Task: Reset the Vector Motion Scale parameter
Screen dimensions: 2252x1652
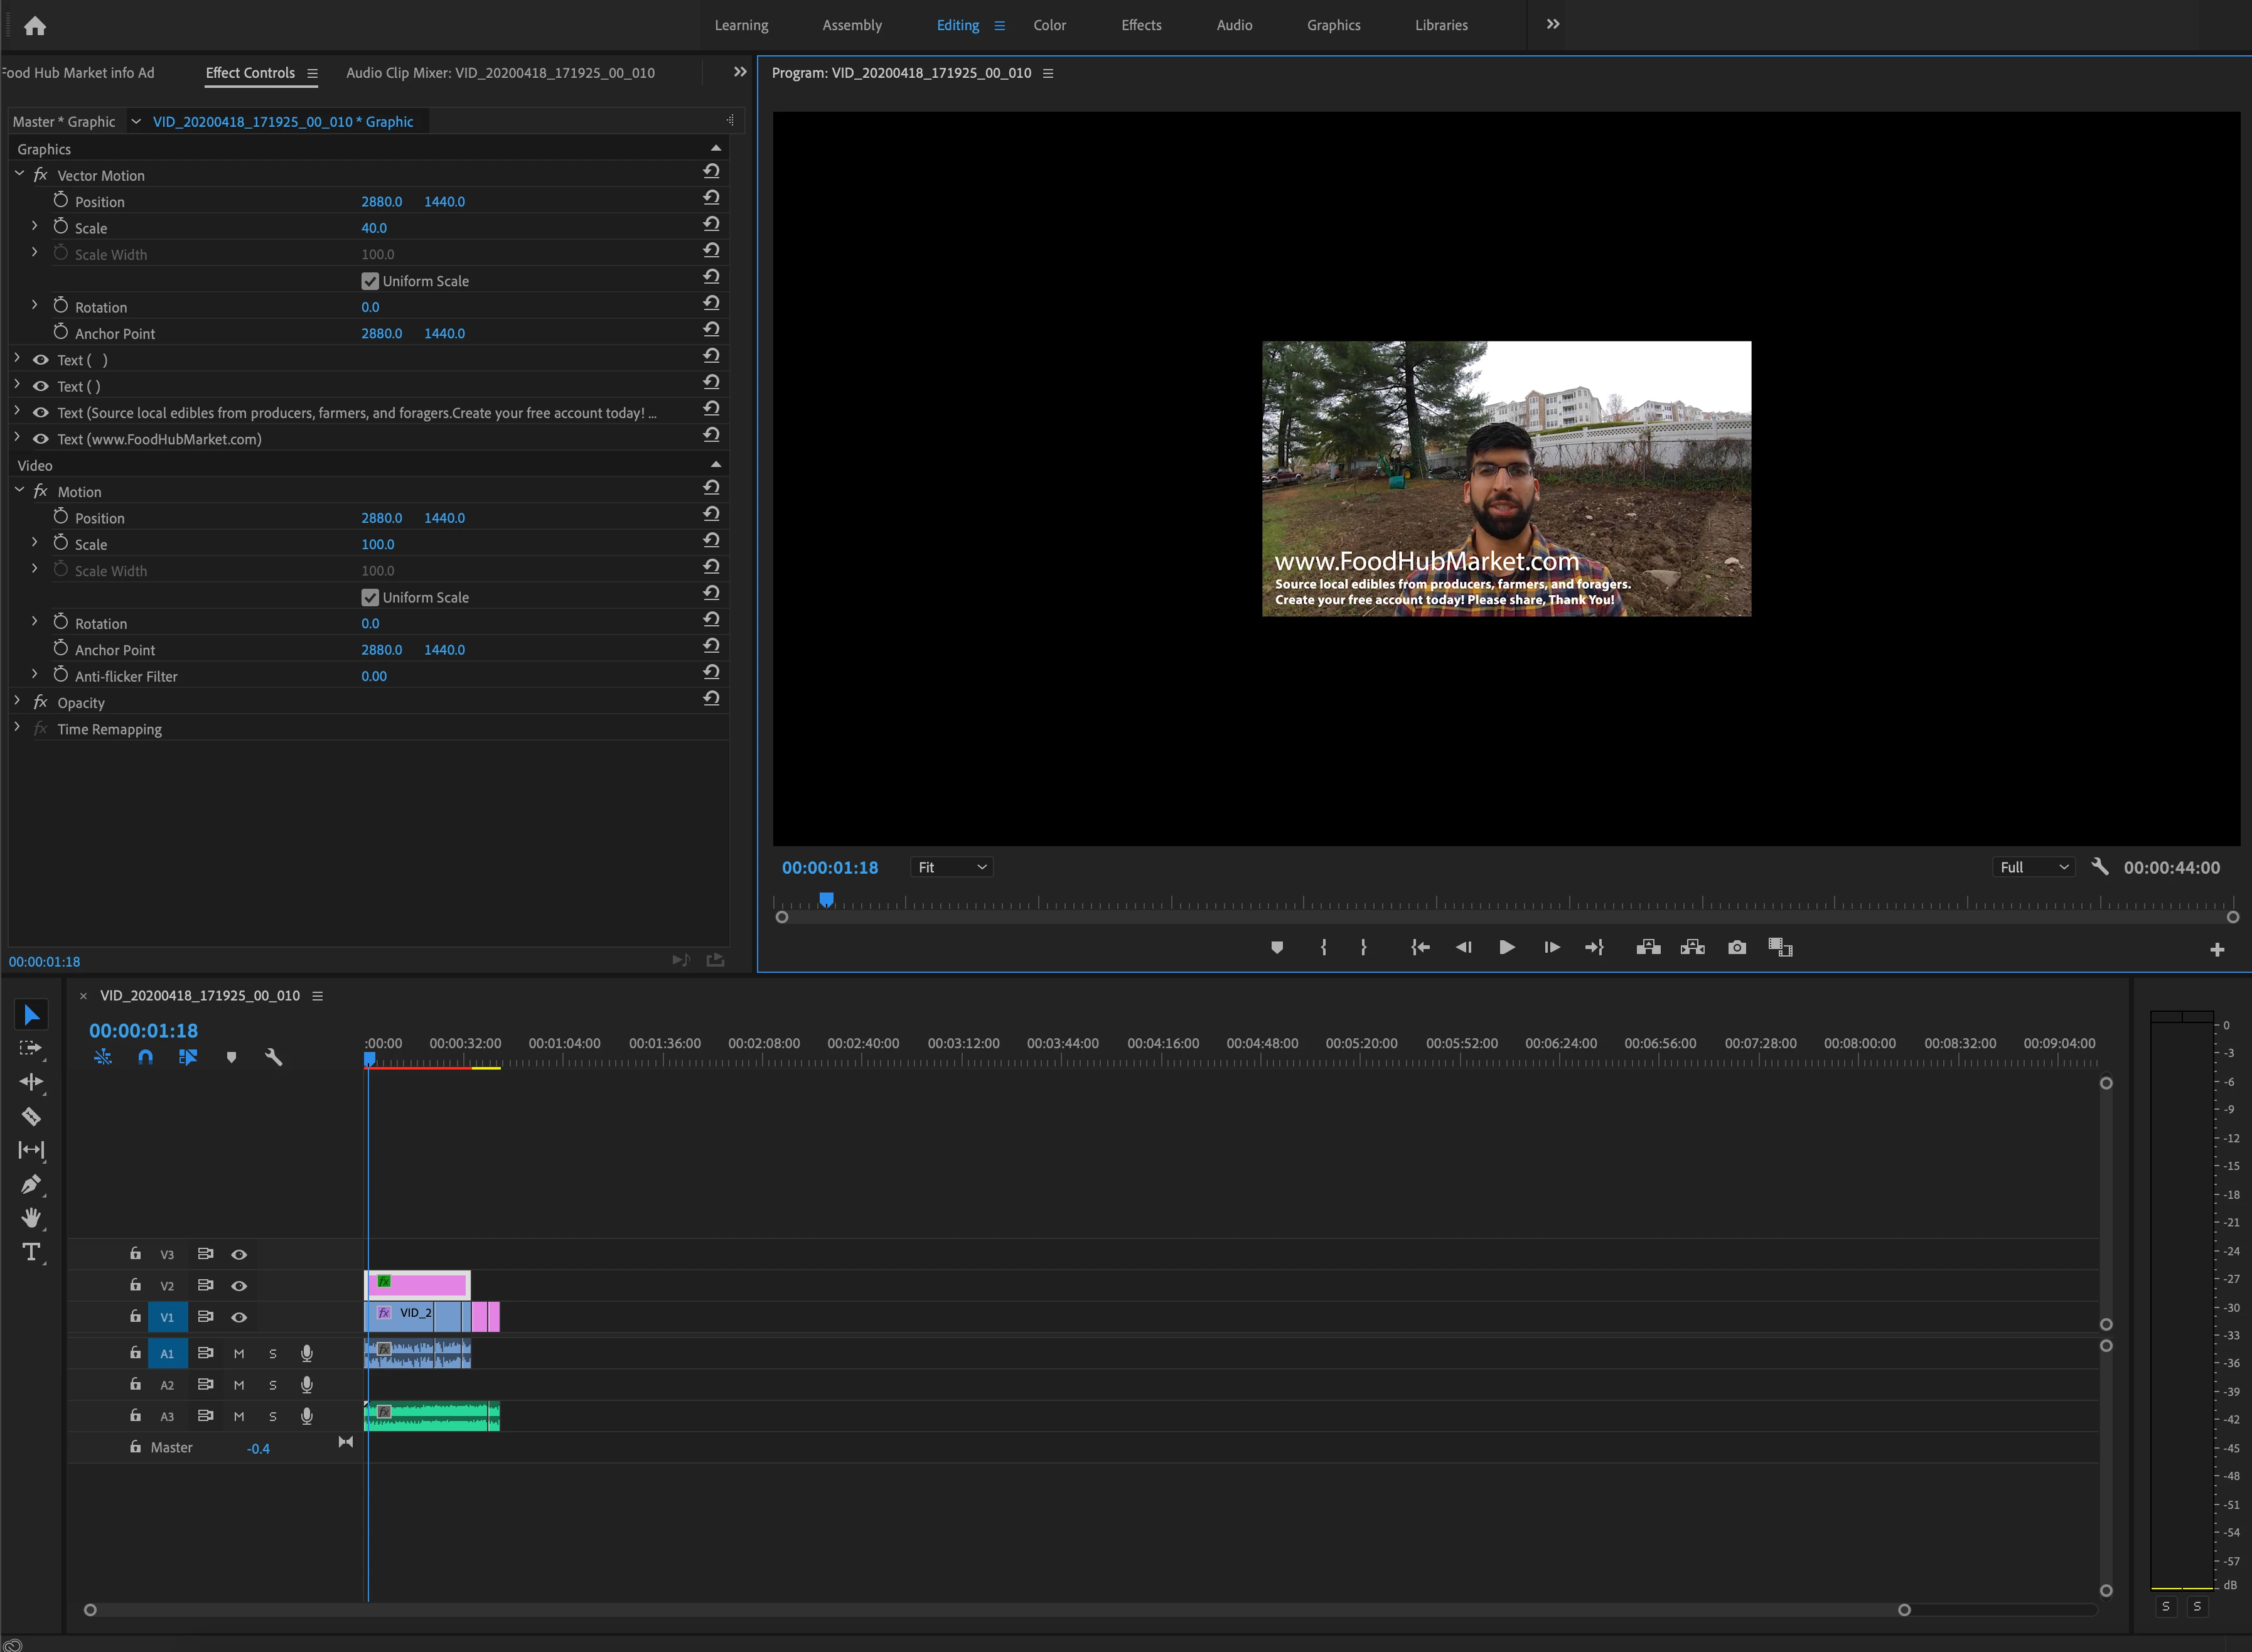Action: (x=711, y=224)
